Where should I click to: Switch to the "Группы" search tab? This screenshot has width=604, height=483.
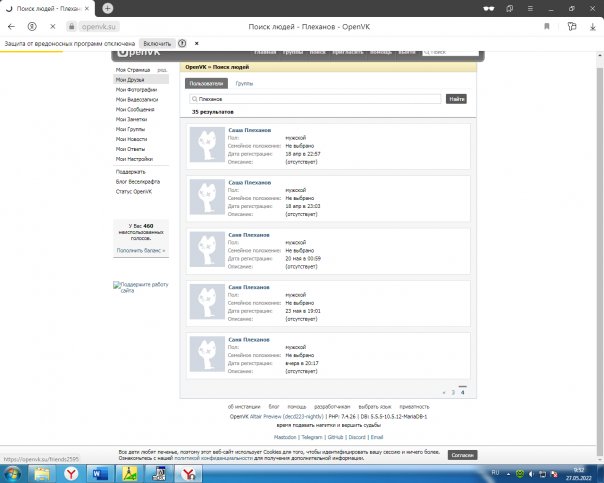(244, 83)
